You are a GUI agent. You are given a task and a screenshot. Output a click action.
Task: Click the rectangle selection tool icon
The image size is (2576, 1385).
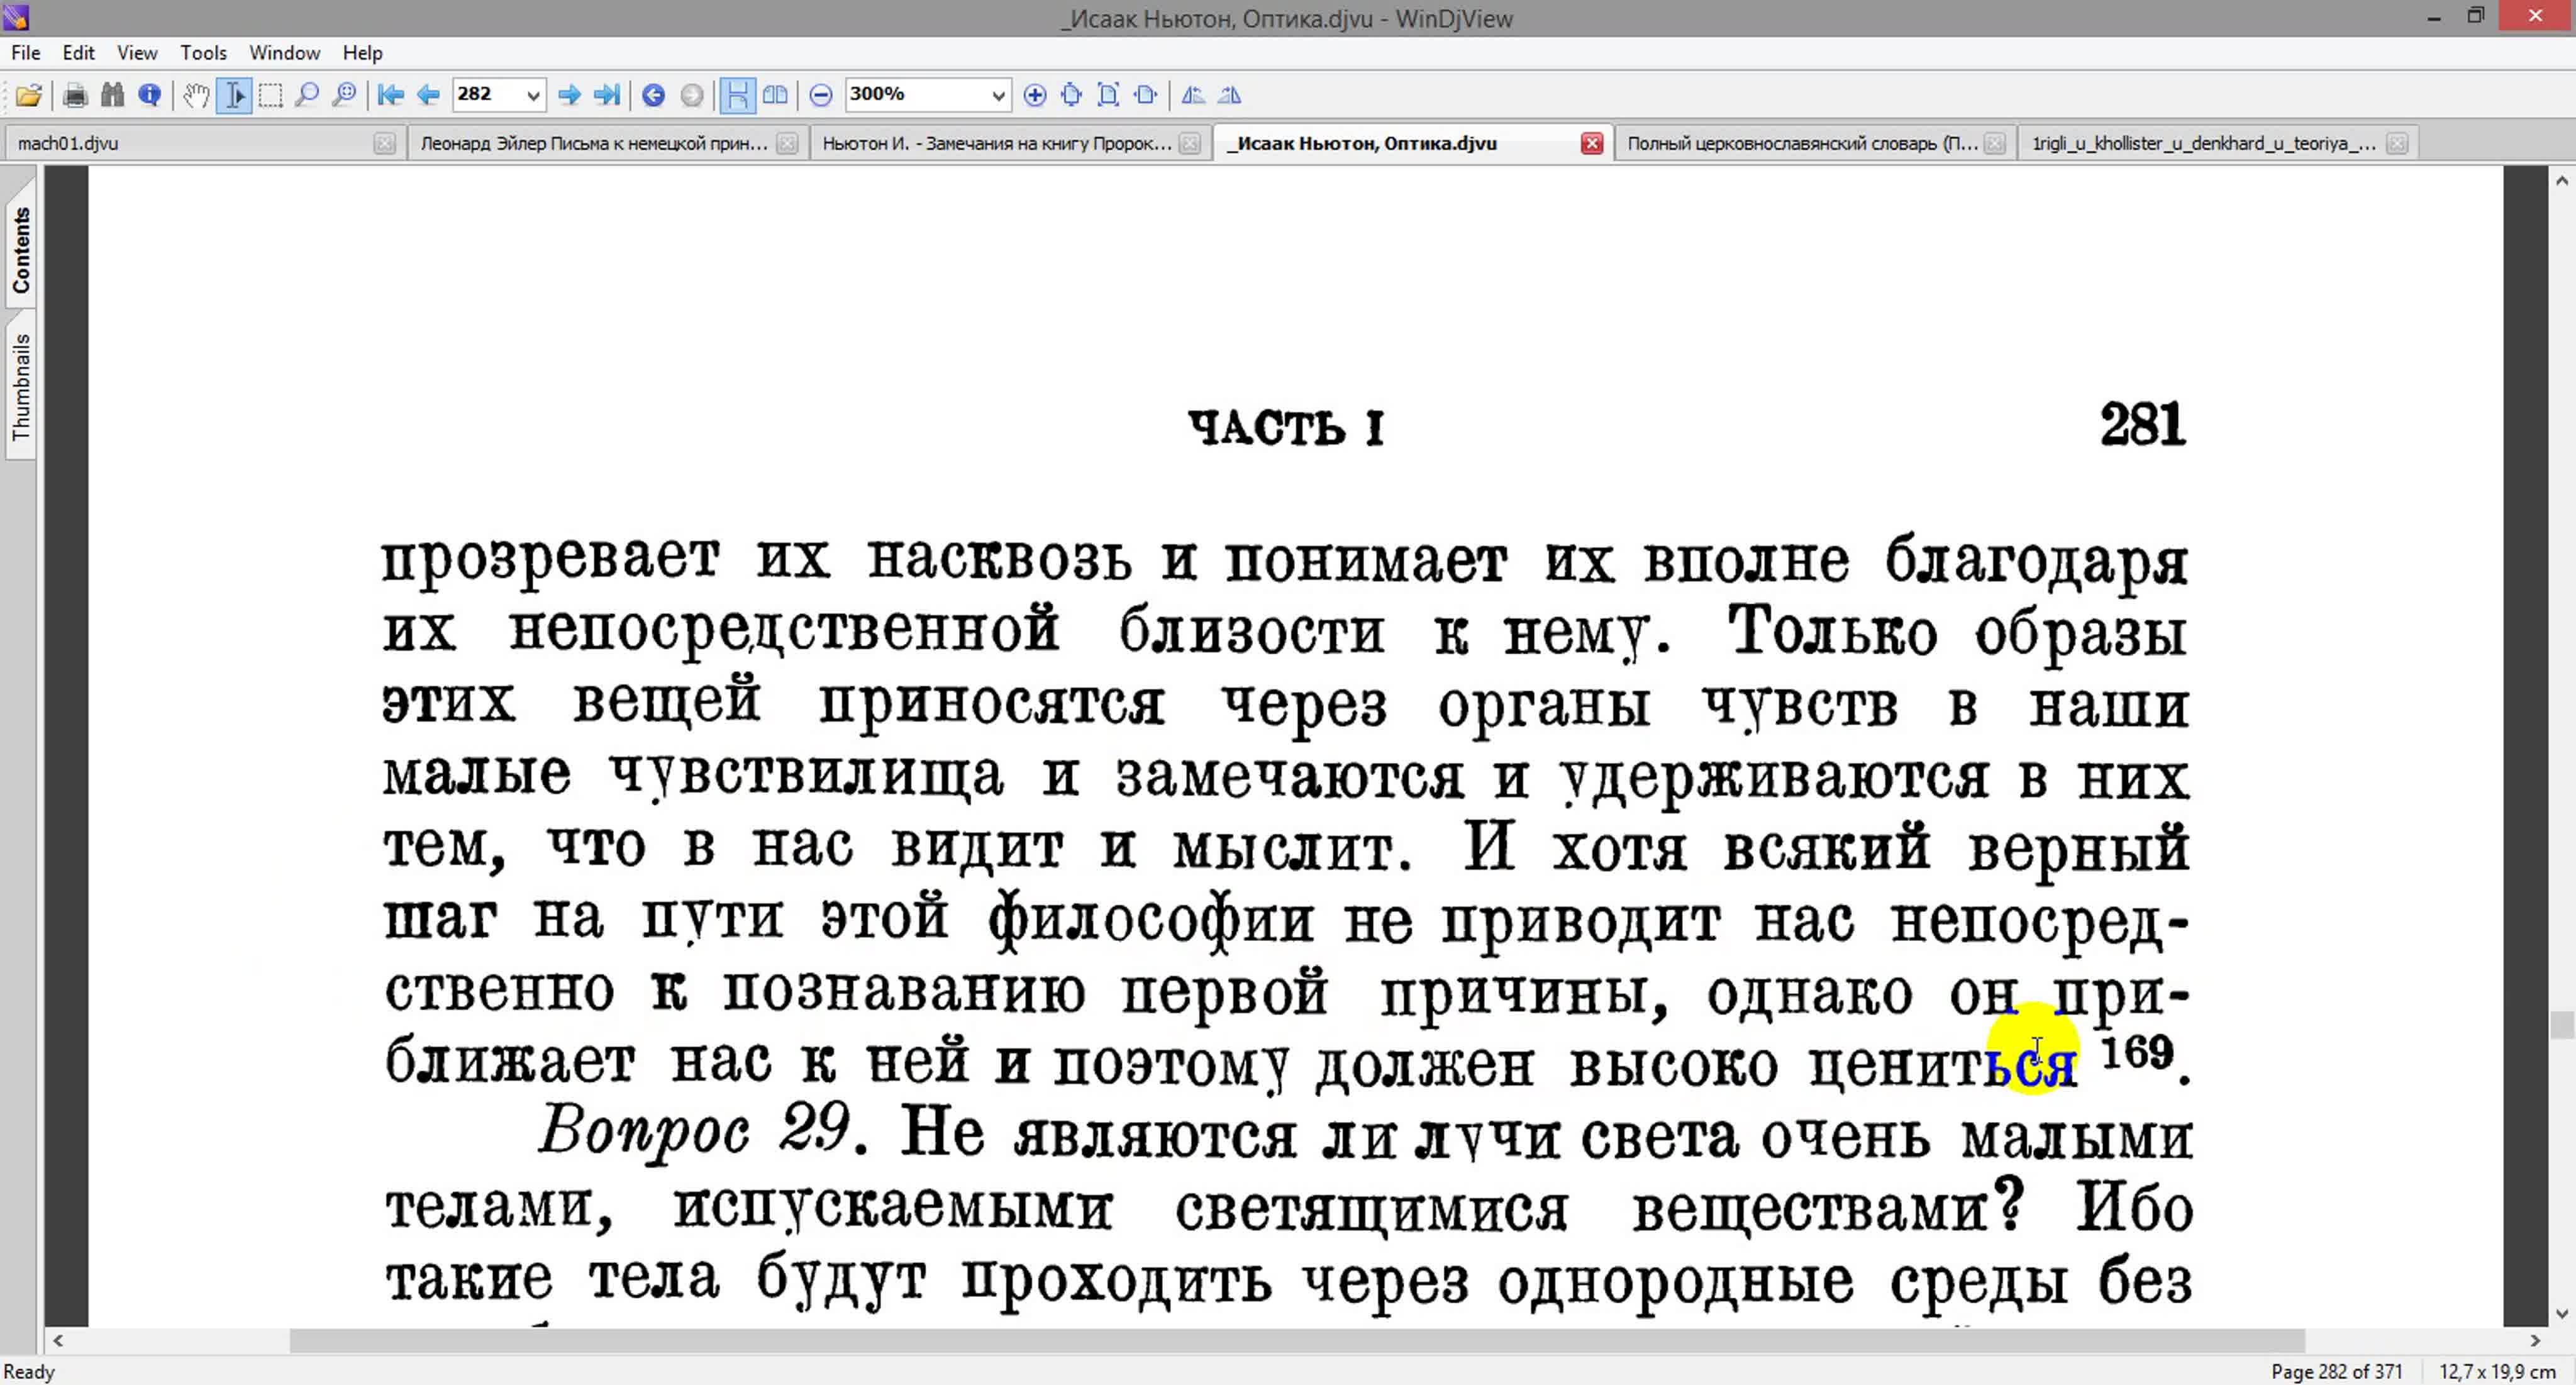[x=270, y=95]
